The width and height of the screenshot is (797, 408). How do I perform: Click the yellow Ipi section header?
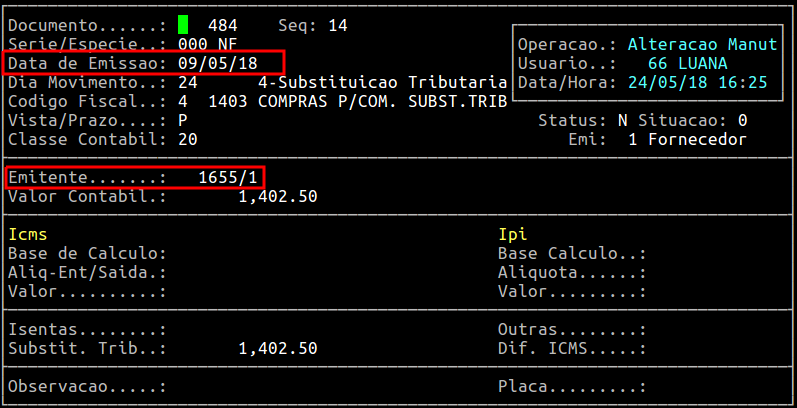click(513, 234)
